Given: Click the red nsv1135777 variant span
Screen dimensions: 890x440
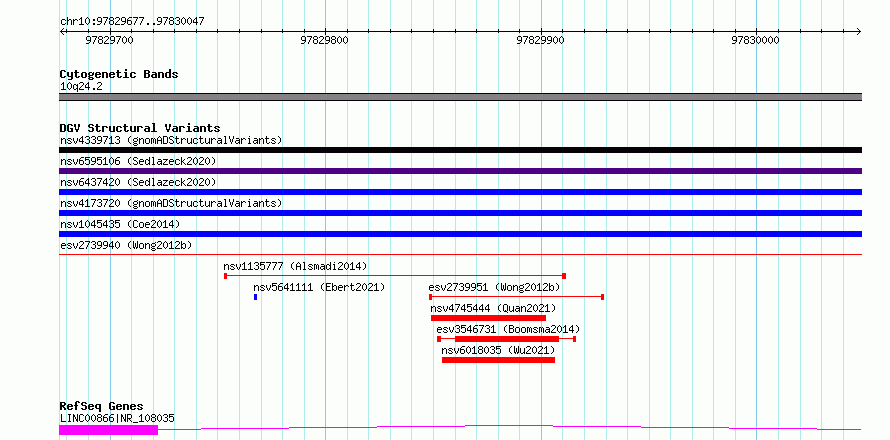Looking at the screenshot, I should click(x=395, y=276).
